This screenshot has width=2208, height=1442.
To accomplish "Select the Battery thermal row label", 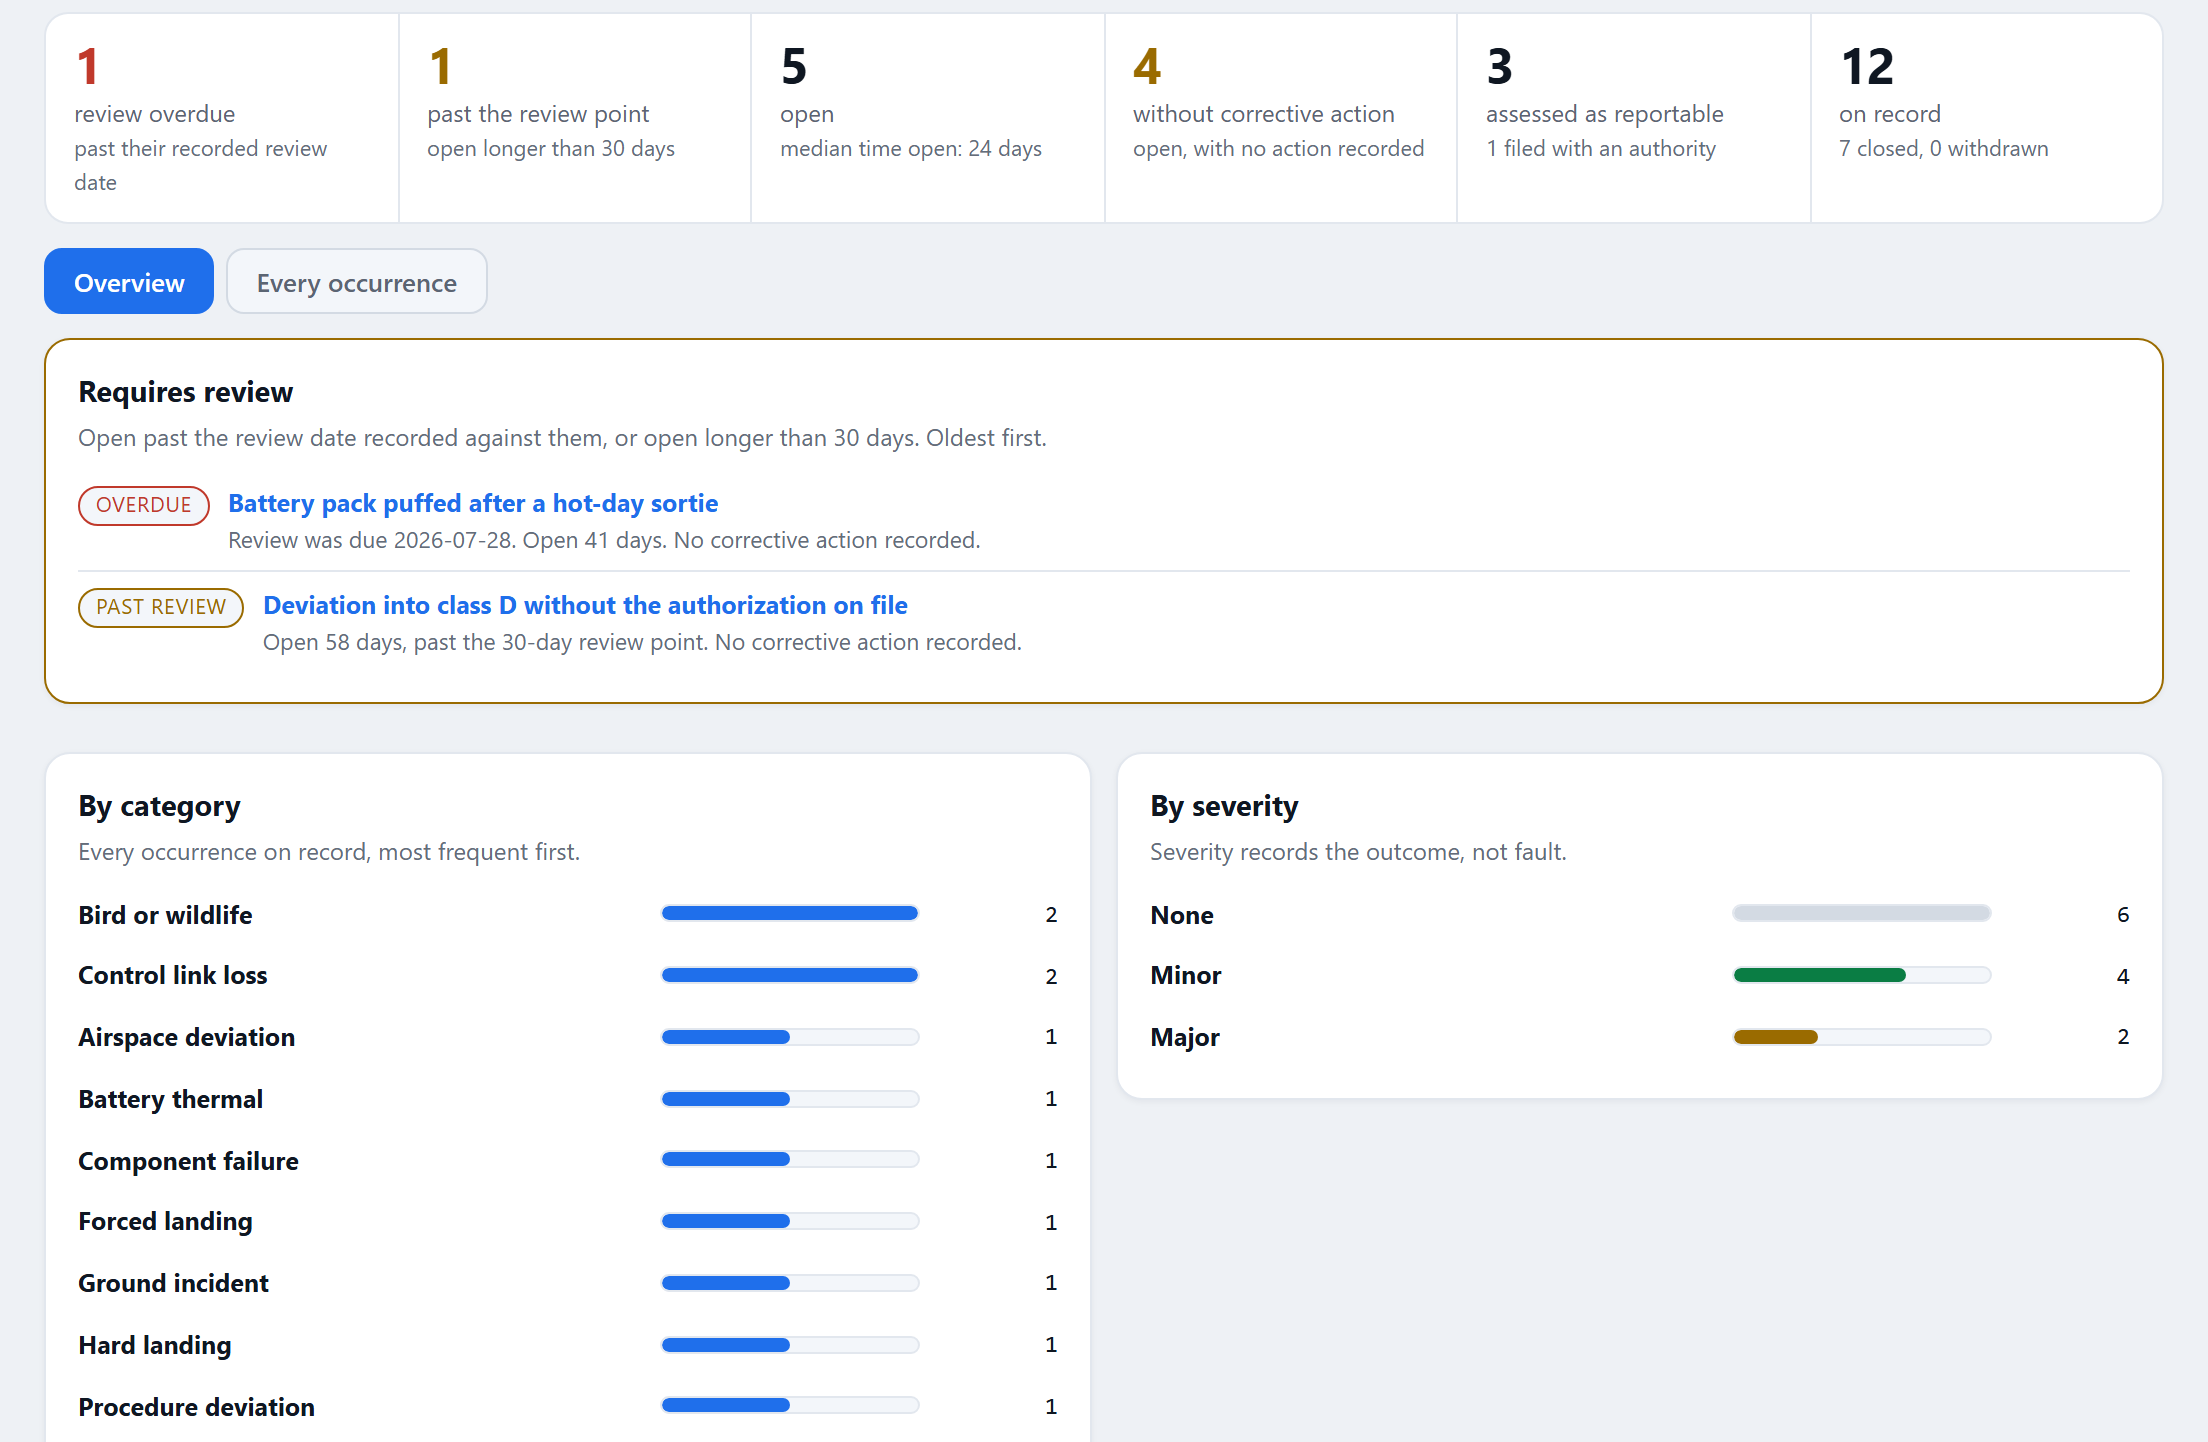I will [x=171, y=1099].
